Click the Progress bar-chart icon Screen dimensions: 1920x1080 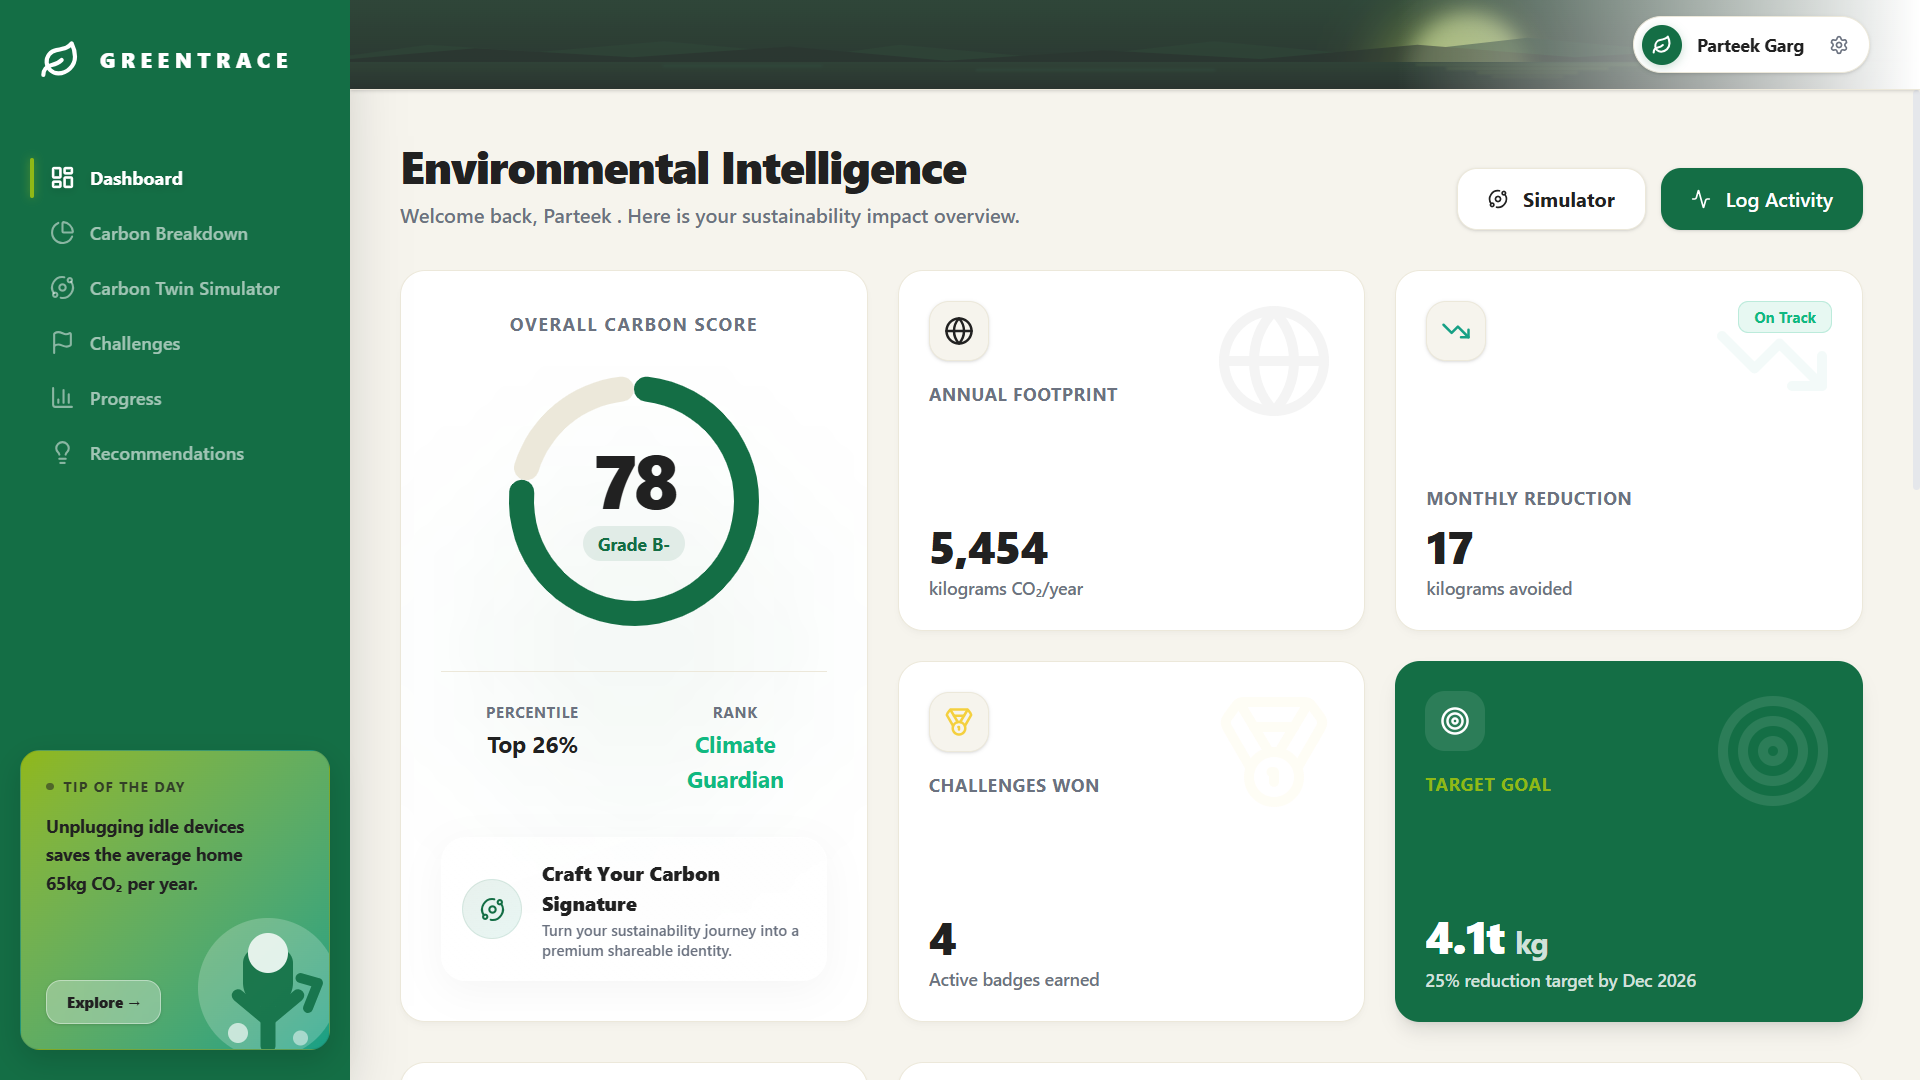62,398
